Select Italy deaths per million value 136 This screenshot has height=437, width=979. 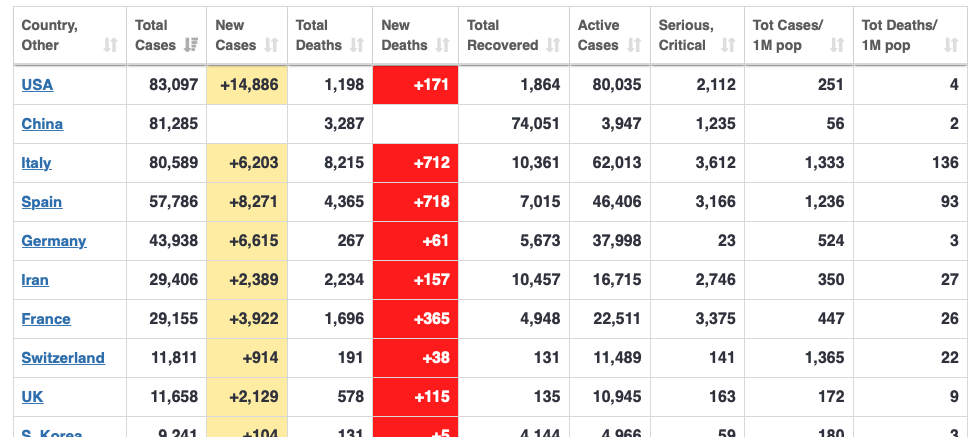(x=945, y=162)
